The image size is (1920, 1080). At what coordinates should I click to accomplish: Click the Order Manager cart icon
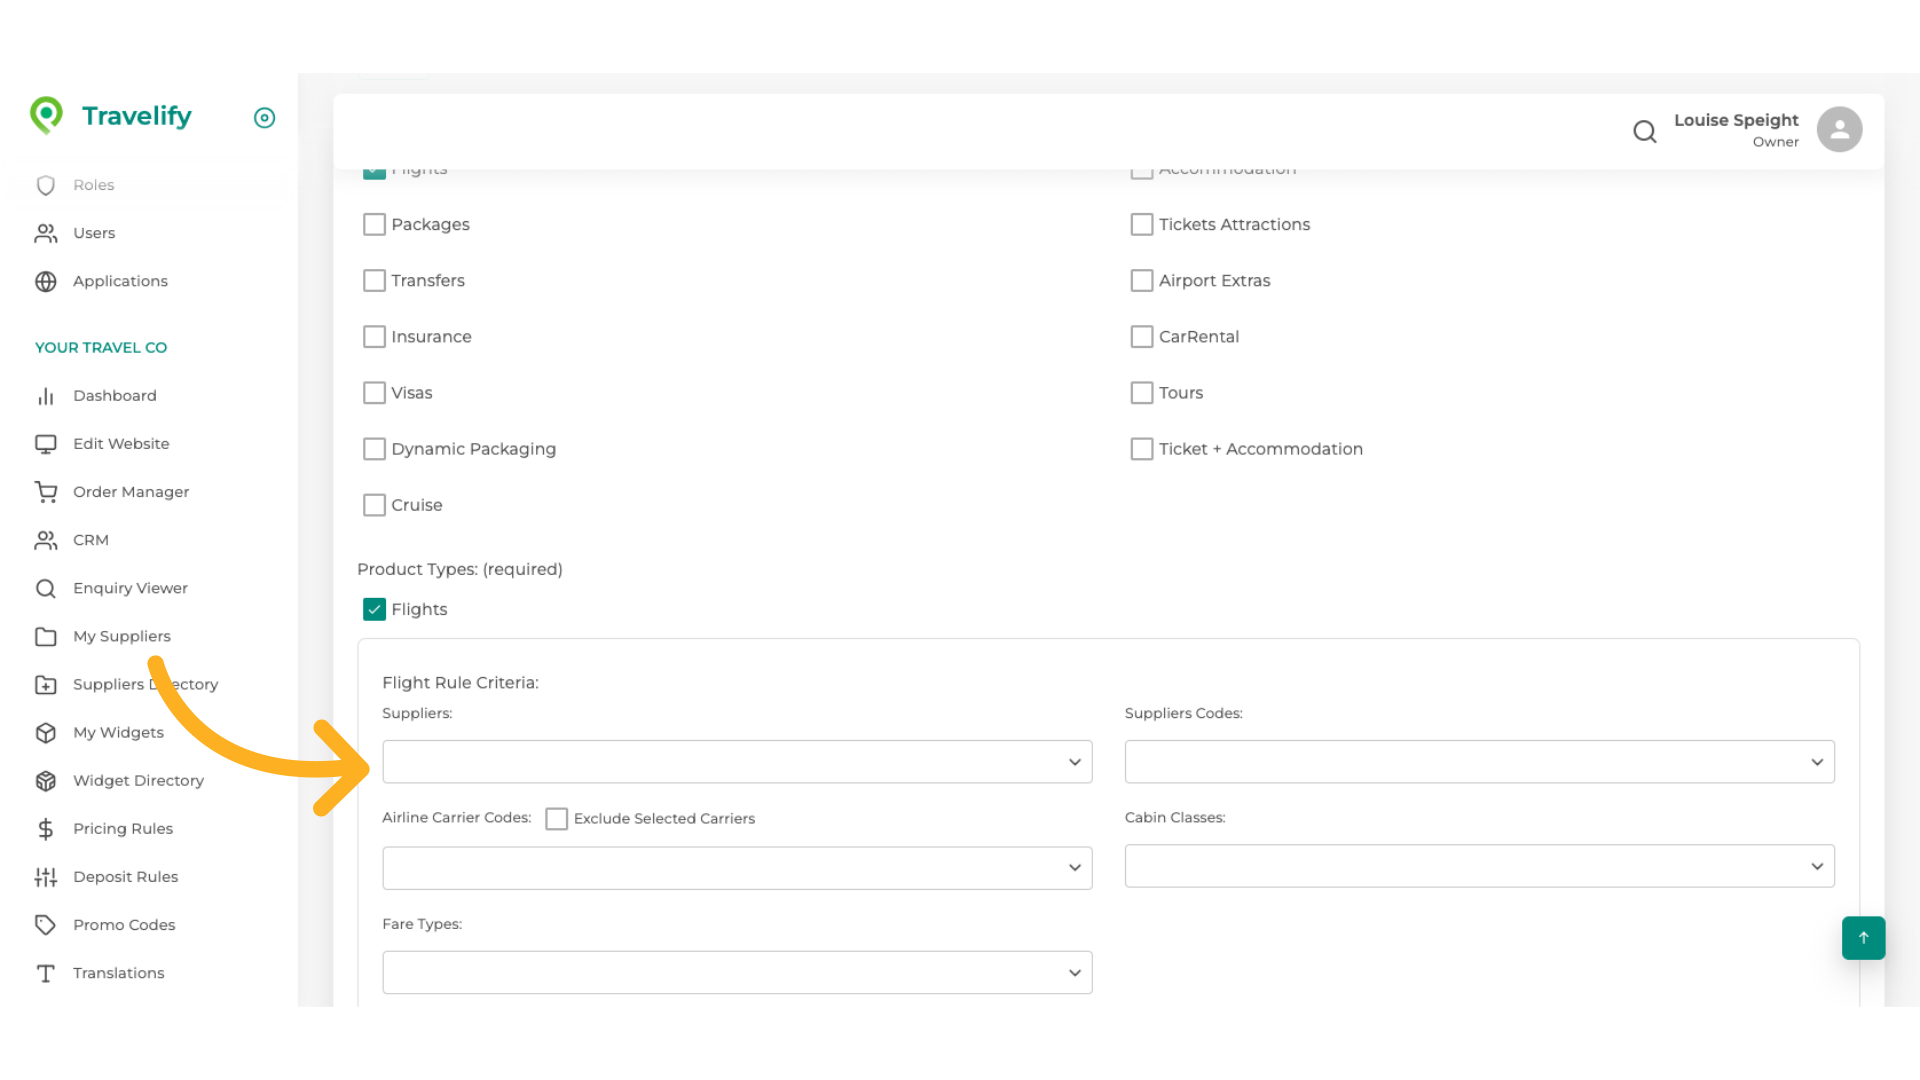coord(46,492)
